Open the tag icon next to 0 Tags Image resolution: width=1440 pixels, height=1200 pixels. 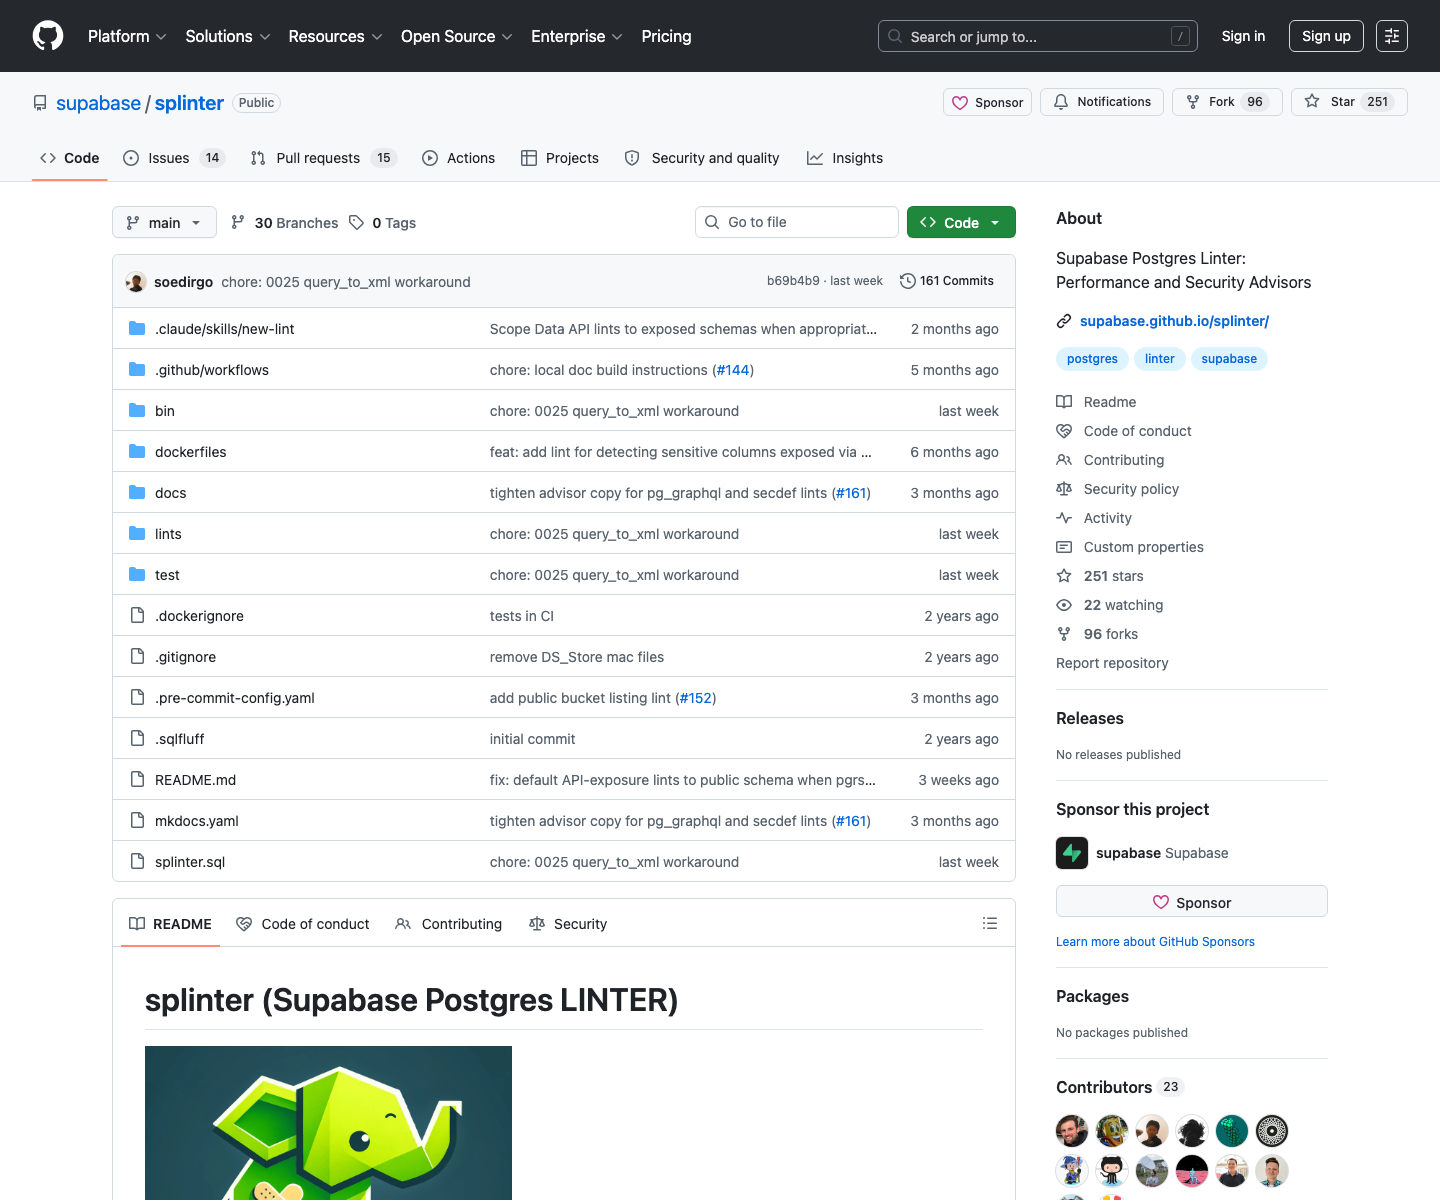tap(357, 223)
